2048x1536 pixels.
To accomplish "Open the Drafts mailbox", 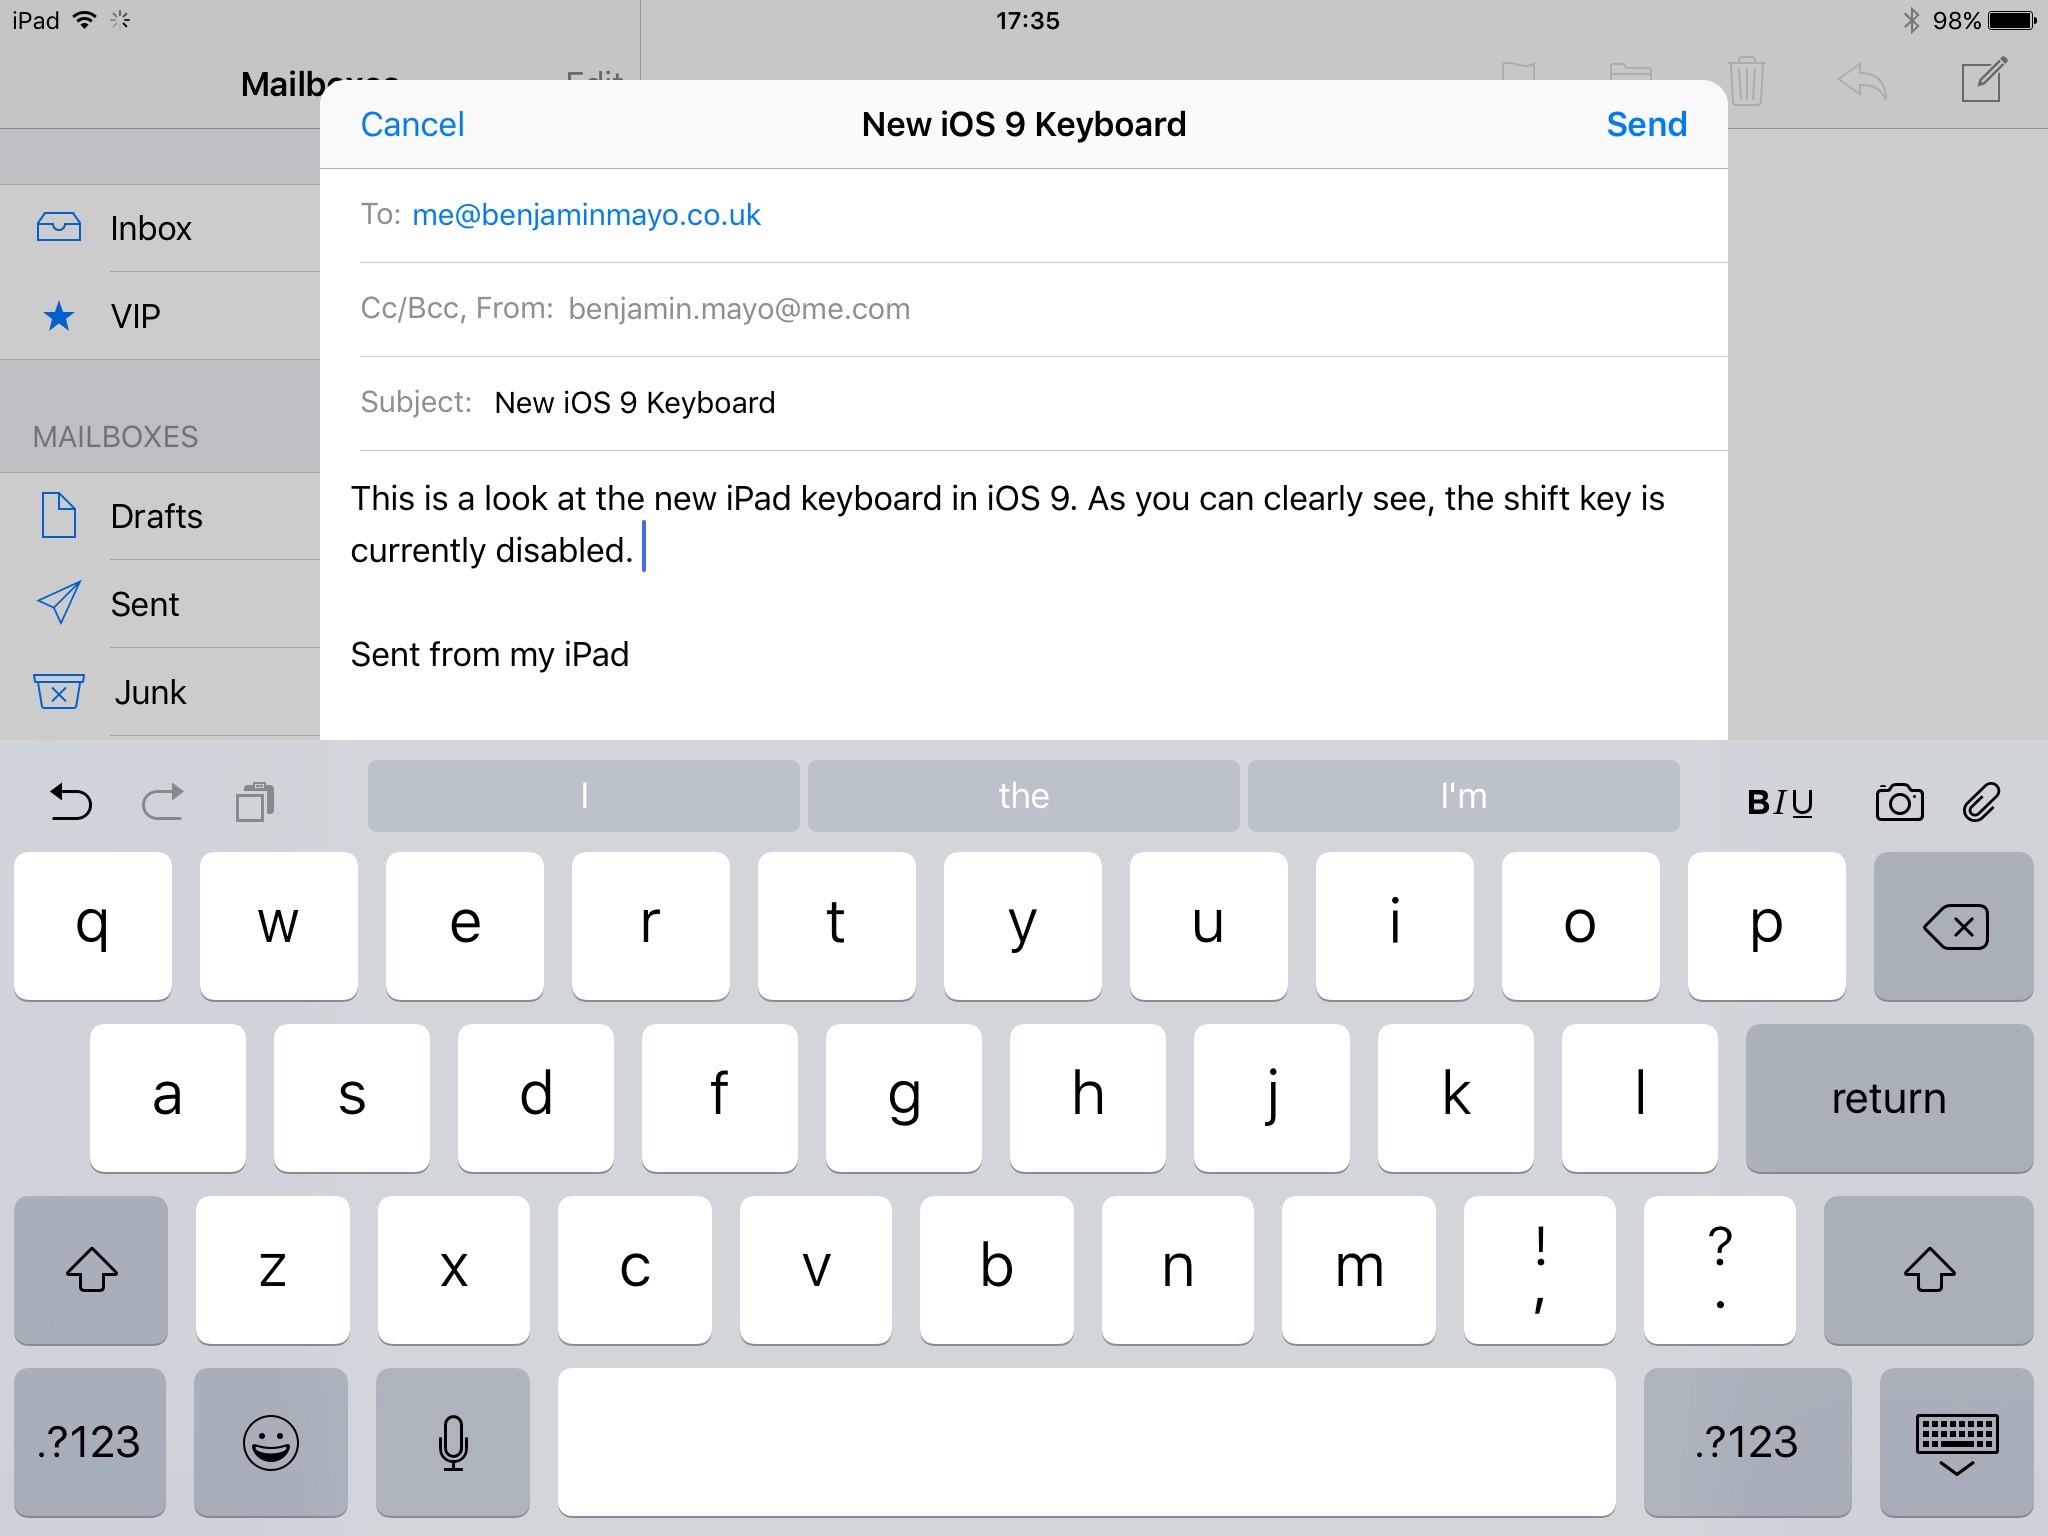I will point(156,516).
